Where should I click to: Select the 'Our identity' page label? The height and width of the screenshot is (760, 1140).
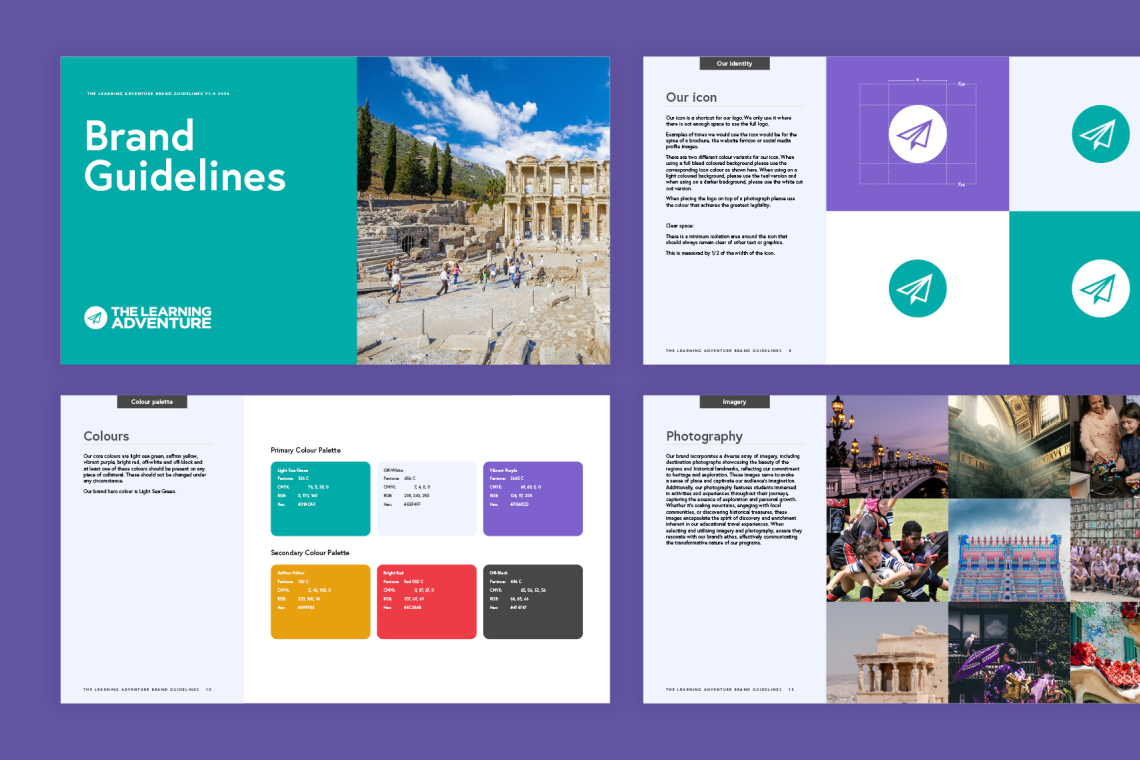coord(734,63)
